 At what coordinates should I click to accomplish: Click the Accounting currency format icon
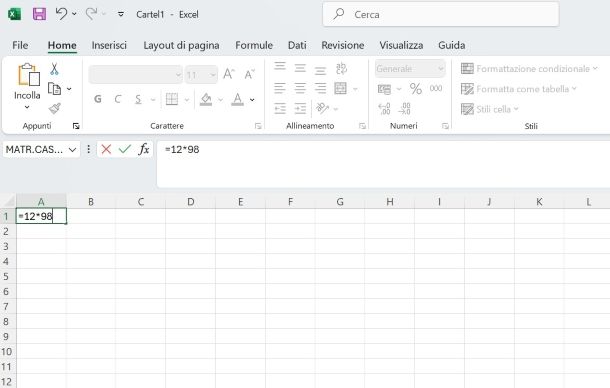pyautogui.click(x=384, y=89)
